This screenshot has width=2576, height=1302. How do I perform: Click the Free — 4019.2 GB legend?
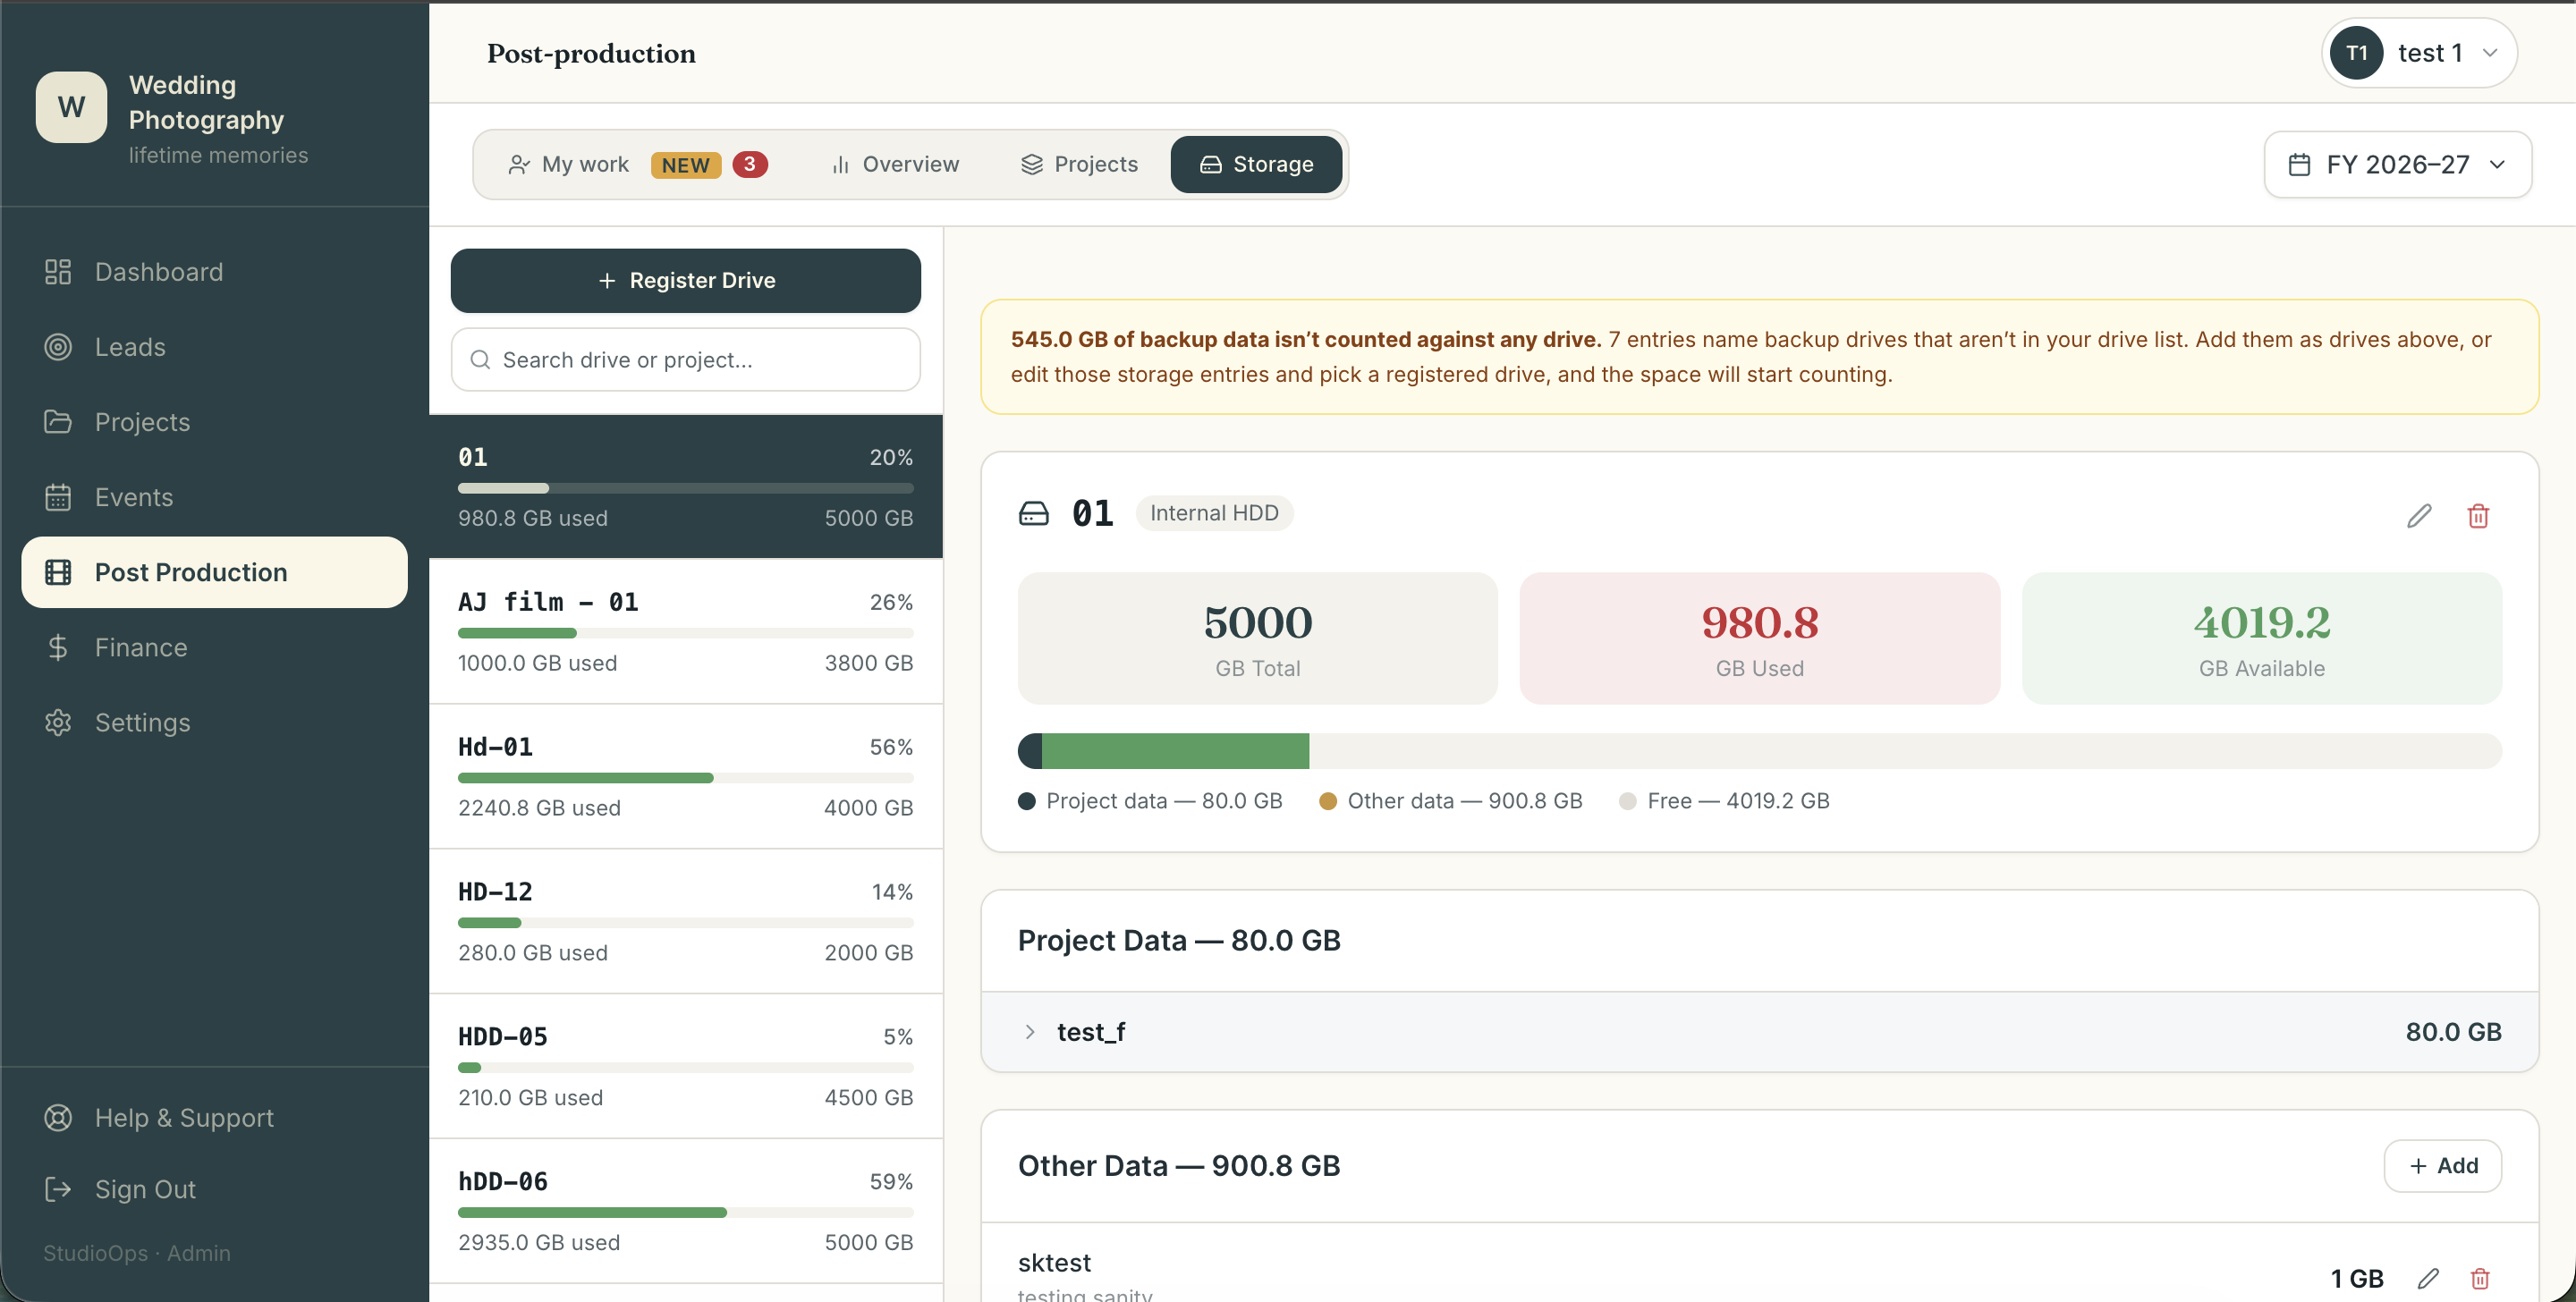[1724, 801]
